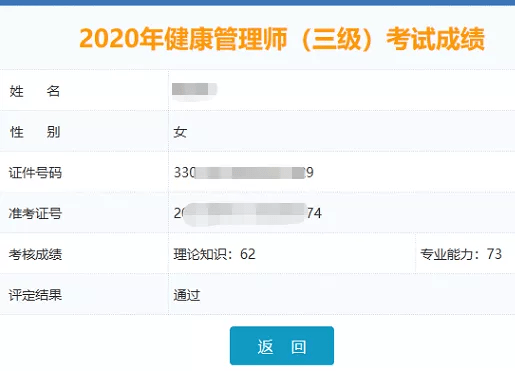Click the 2020年 text in the heading
Screen dimensions: 515x371
coord(121,39)
